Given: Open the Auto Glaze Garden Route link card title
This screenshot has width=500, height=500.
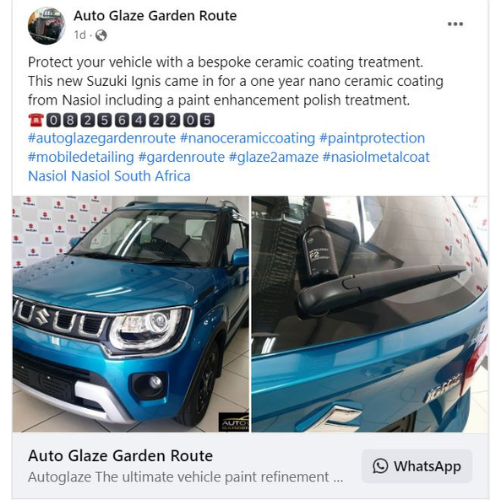Looking at the screenshot, I should coord(120,456).
